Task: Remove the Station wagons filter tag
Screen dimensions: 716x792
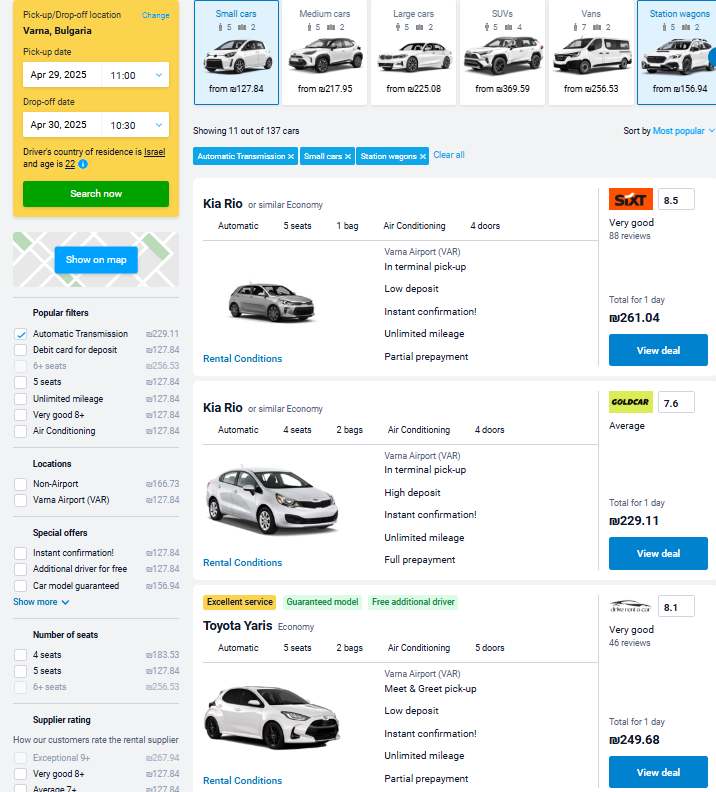Action: pyautogui.click(x=423, y=157)
